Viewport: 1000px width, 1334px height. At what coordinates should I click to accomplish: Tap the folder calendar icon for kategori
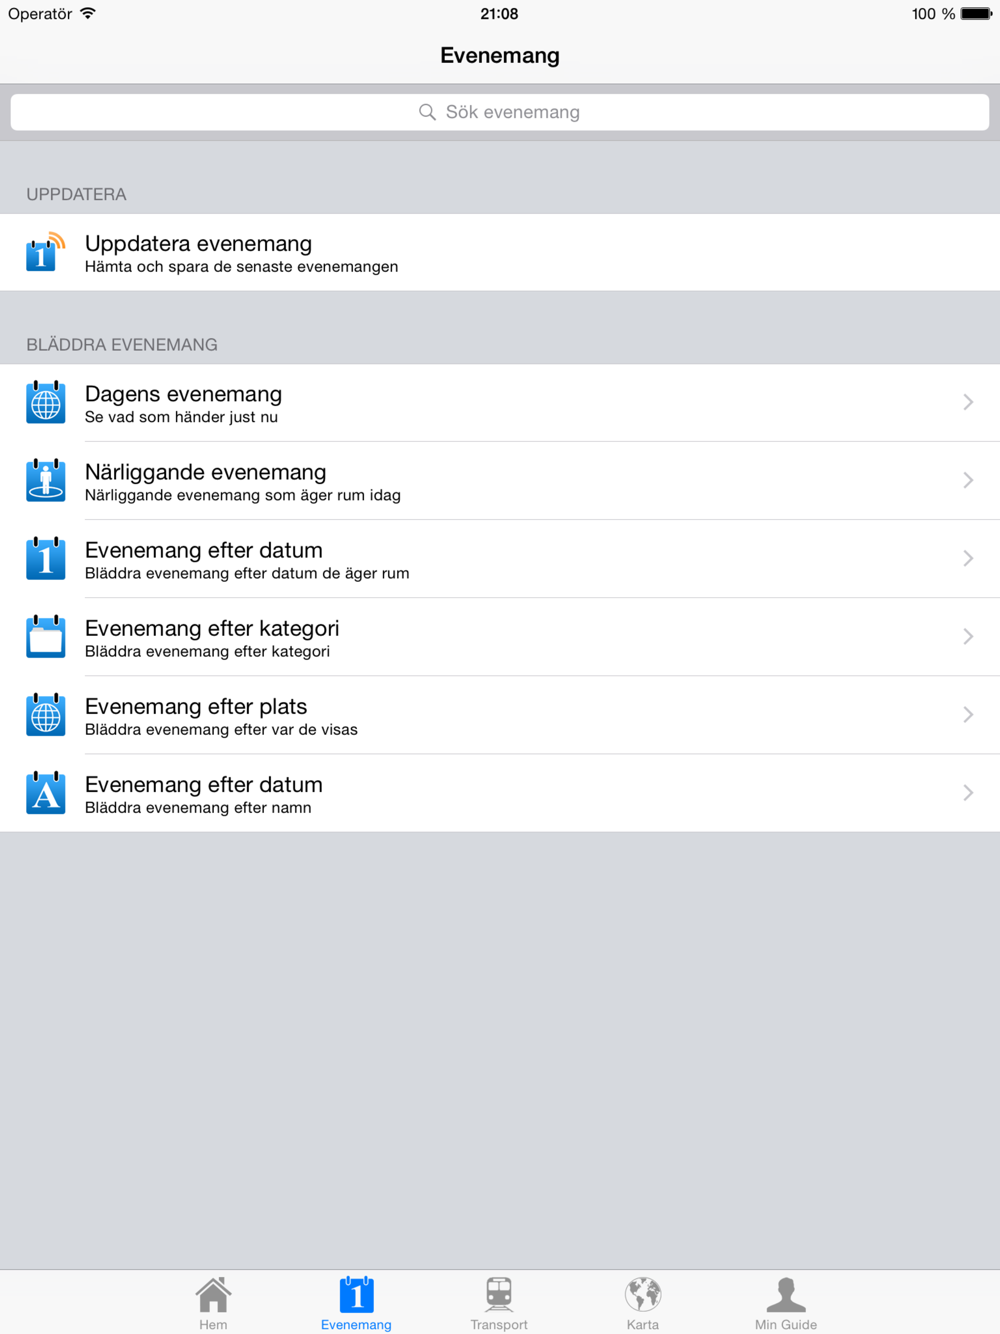pyautogui.click(x=46, y=636)
